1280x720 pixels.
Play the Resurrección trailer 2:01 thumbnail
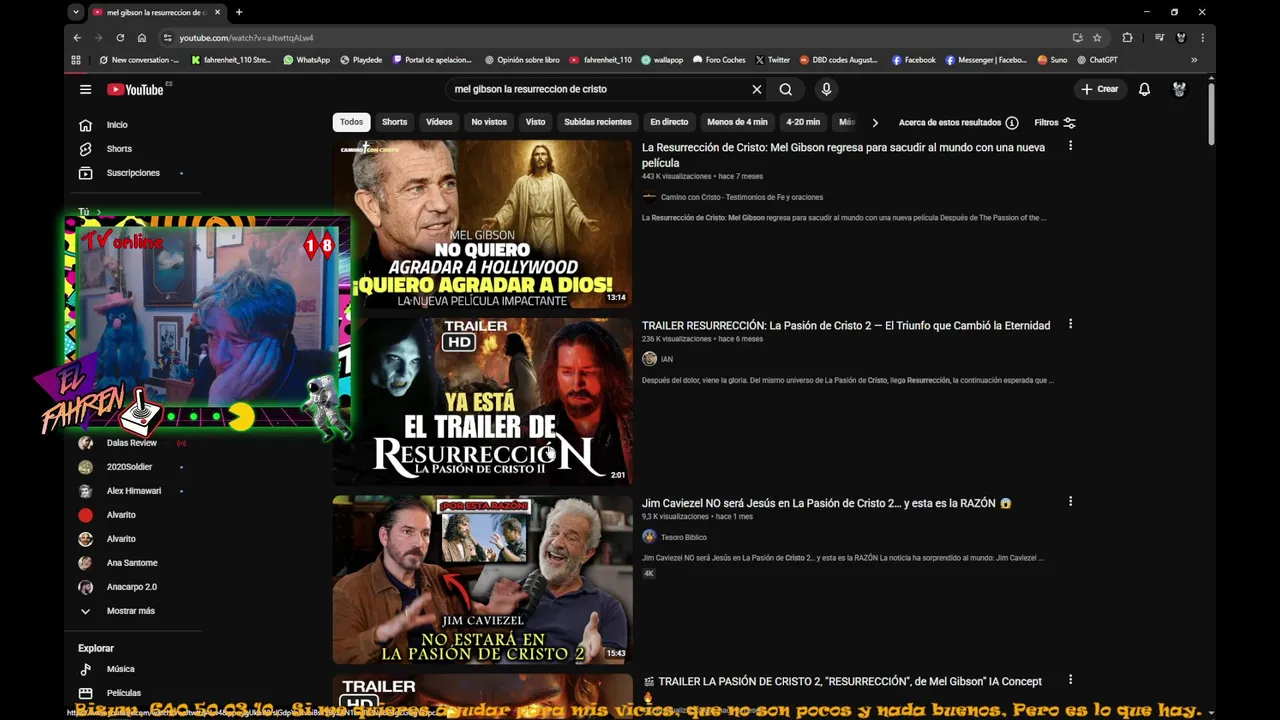point(483,401)
